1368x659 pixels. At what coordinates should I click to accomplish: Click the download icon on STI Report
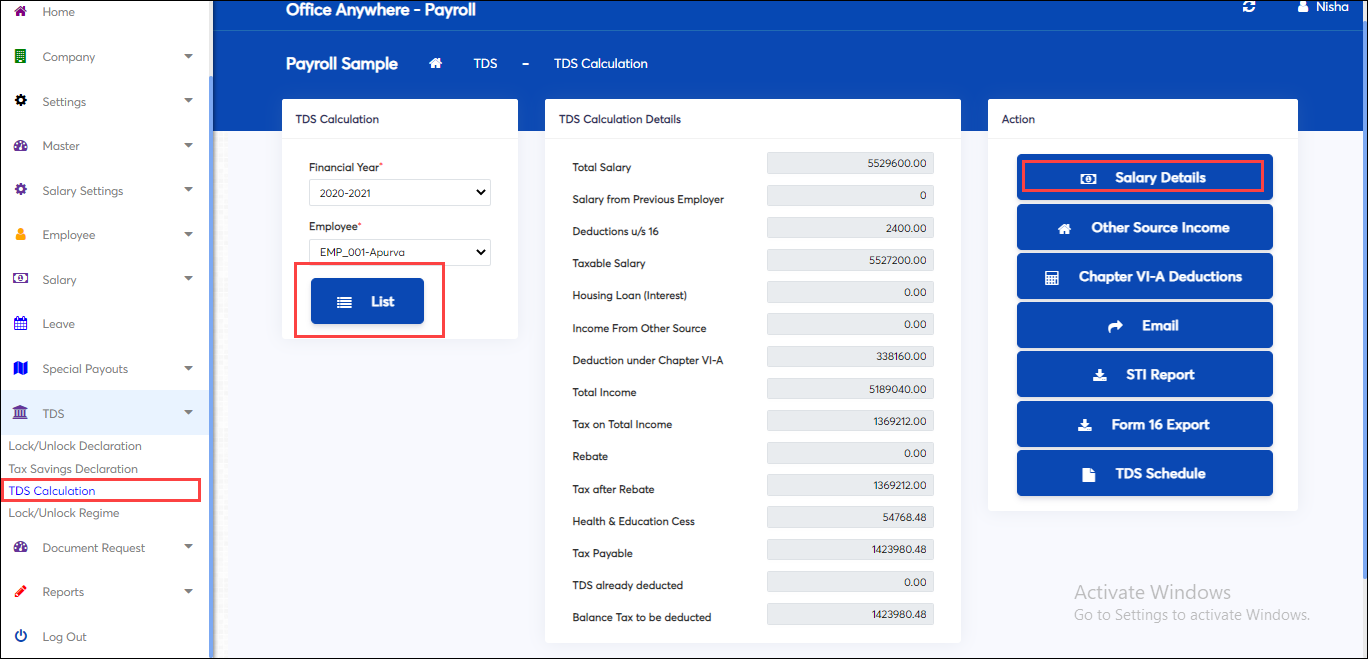tap(1100, 375)
